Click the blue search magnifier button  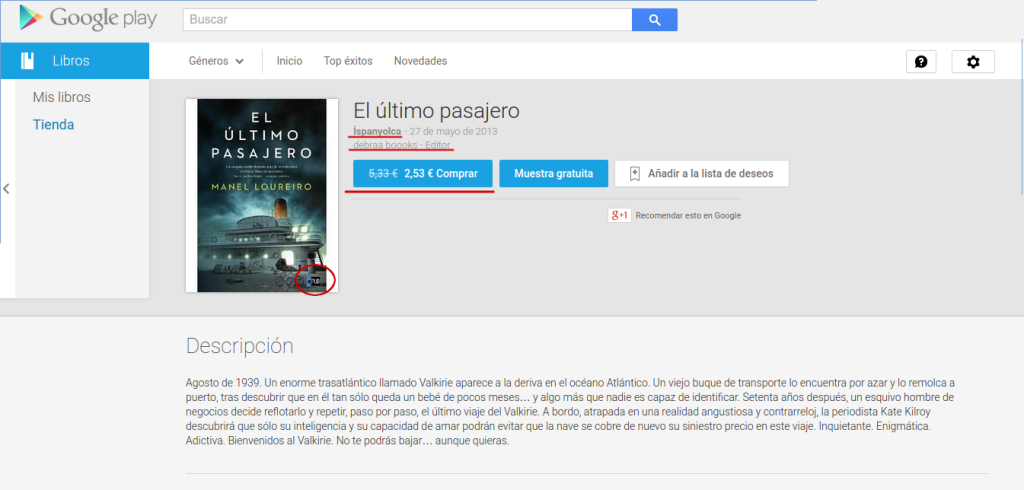[654, 20]
